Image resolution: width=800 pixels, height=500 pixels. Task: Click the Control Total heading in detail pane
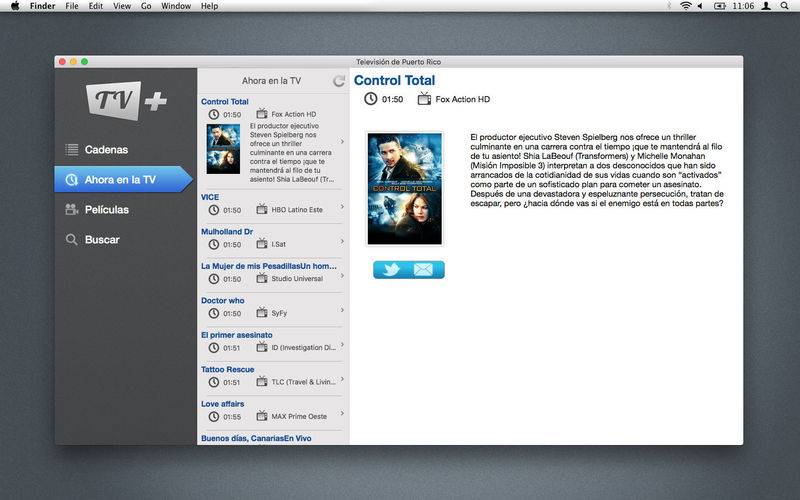click(394, 81)
